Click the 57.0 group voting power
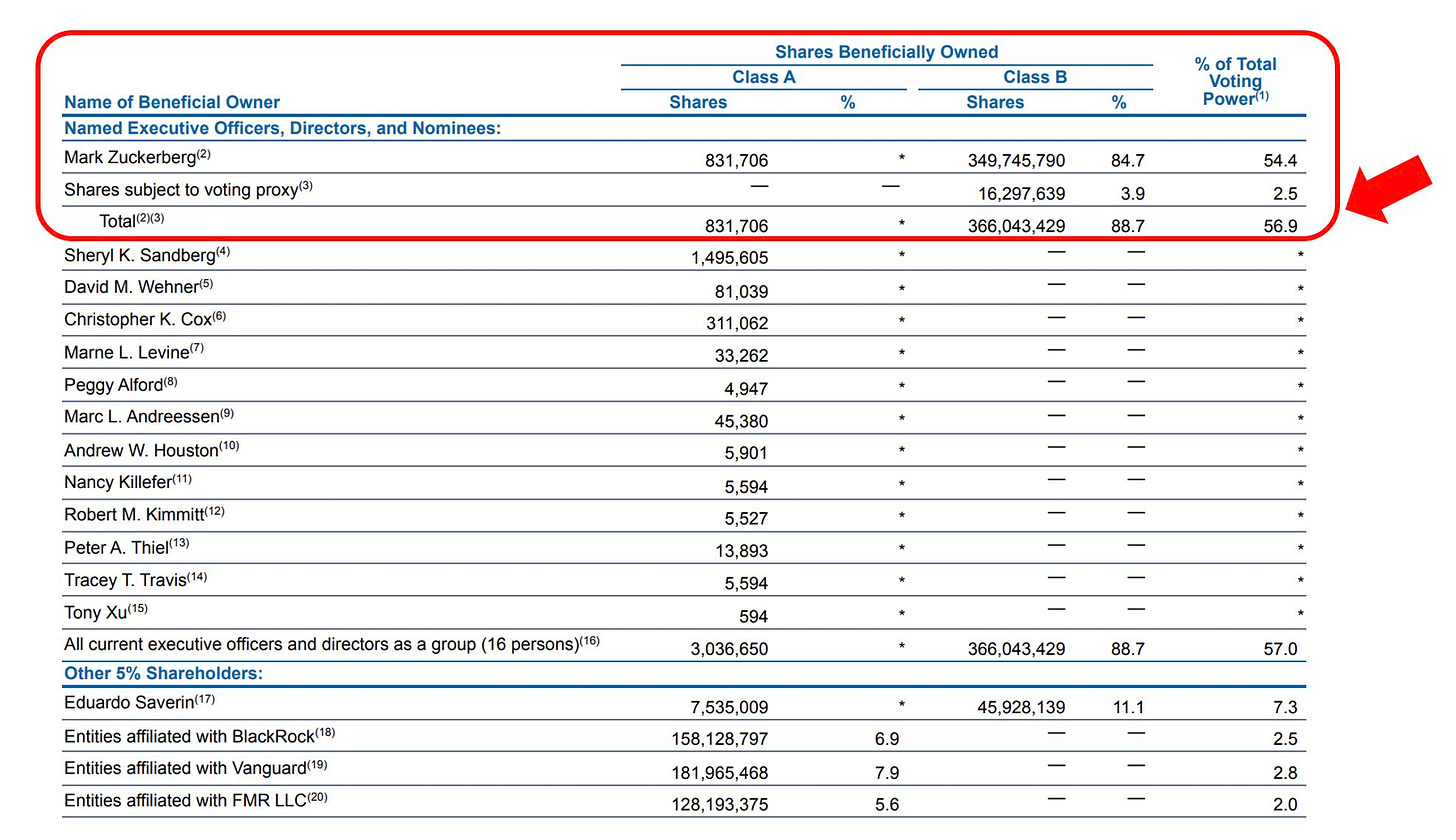The height and width of the screenshot is (840, 1456). pos(1280,649)
